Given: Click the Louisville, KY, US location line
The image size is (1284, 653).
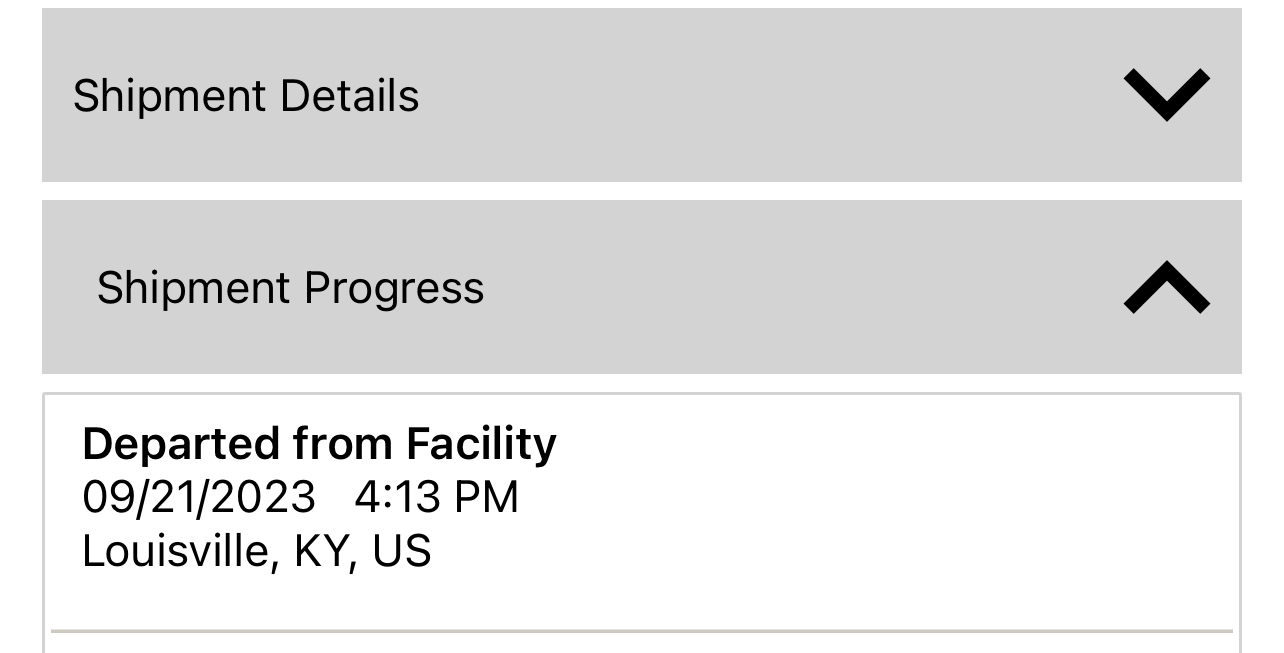Looking at the screenshot, I should (256, 552).
